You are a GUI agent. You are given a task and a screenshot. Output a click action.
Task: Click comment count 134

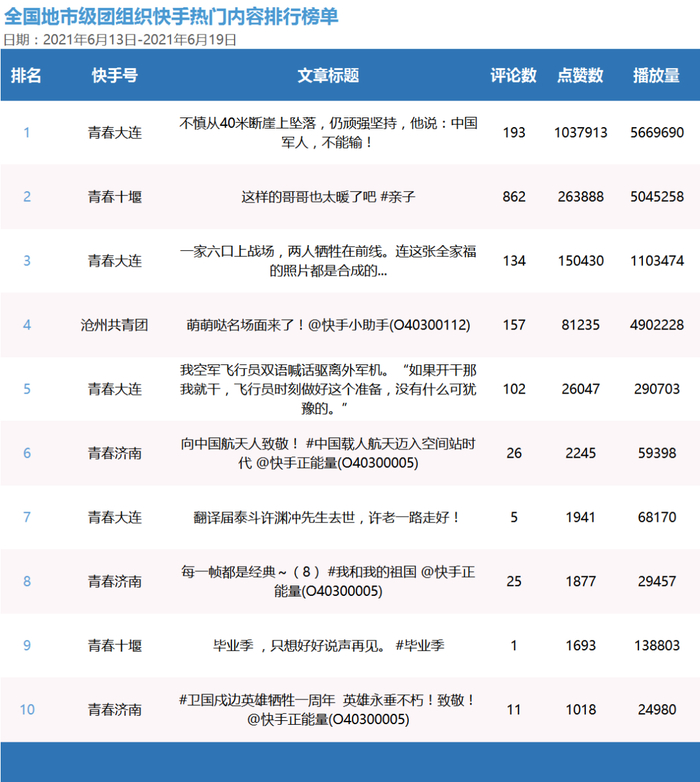[514, 261]
